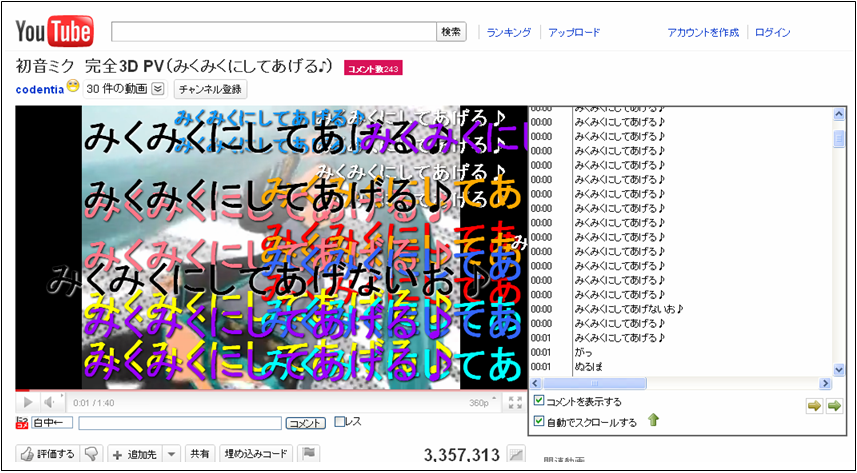The height and width of the screenshot is (473, 857).
Task: Click comment list scroll up arrow
Action: click(x=840, y=114)
